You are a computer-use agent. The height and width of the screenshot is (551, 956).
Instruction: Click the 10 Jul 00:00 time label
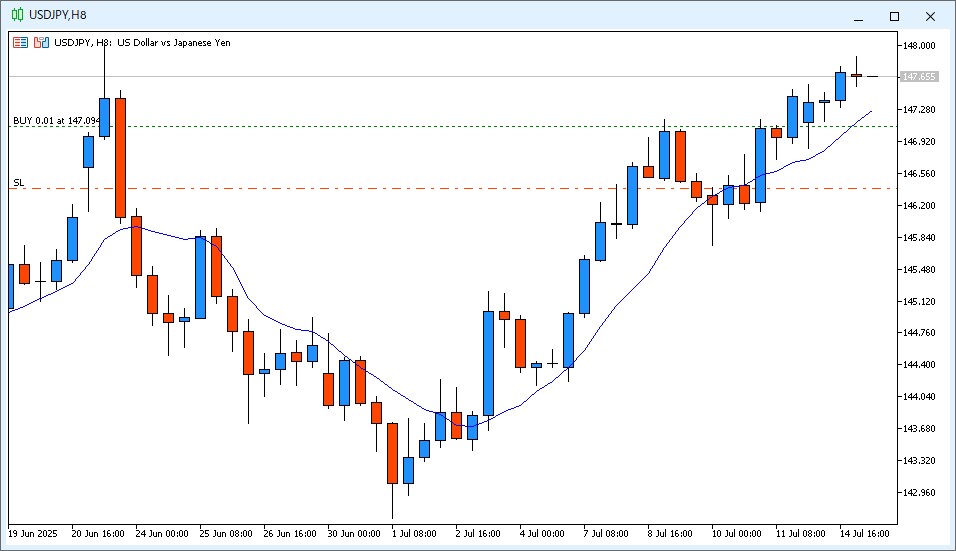(x=737, y=534)
